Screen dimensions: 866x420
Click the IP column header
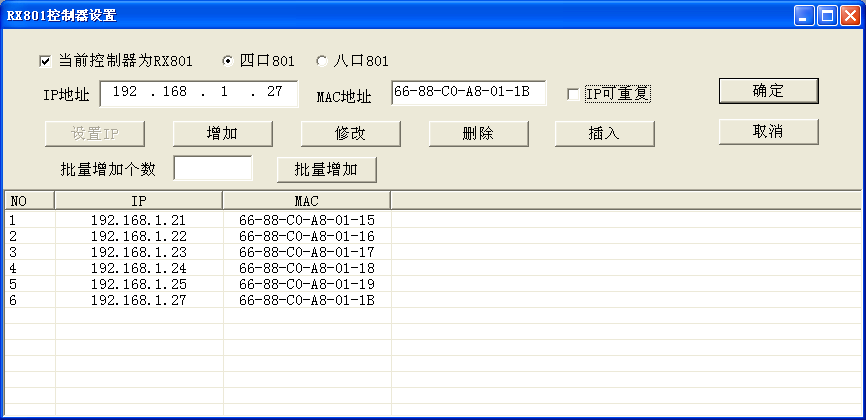[x=139, y=200]
